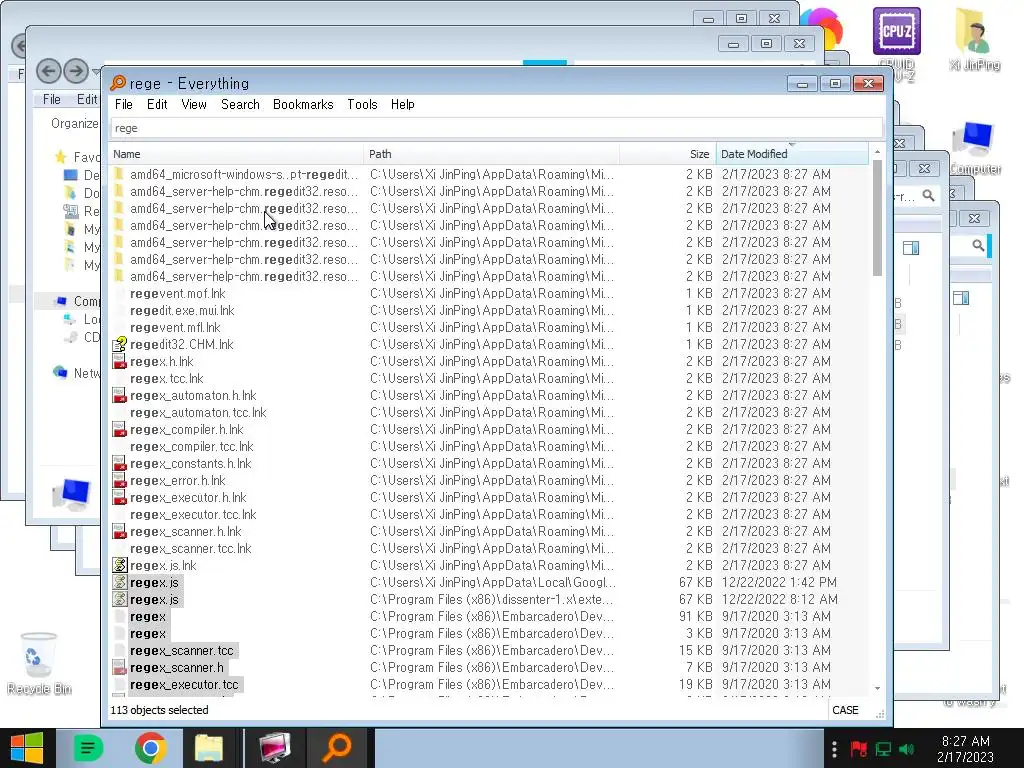Open the Edit menu in Everything

coord(157,104)
